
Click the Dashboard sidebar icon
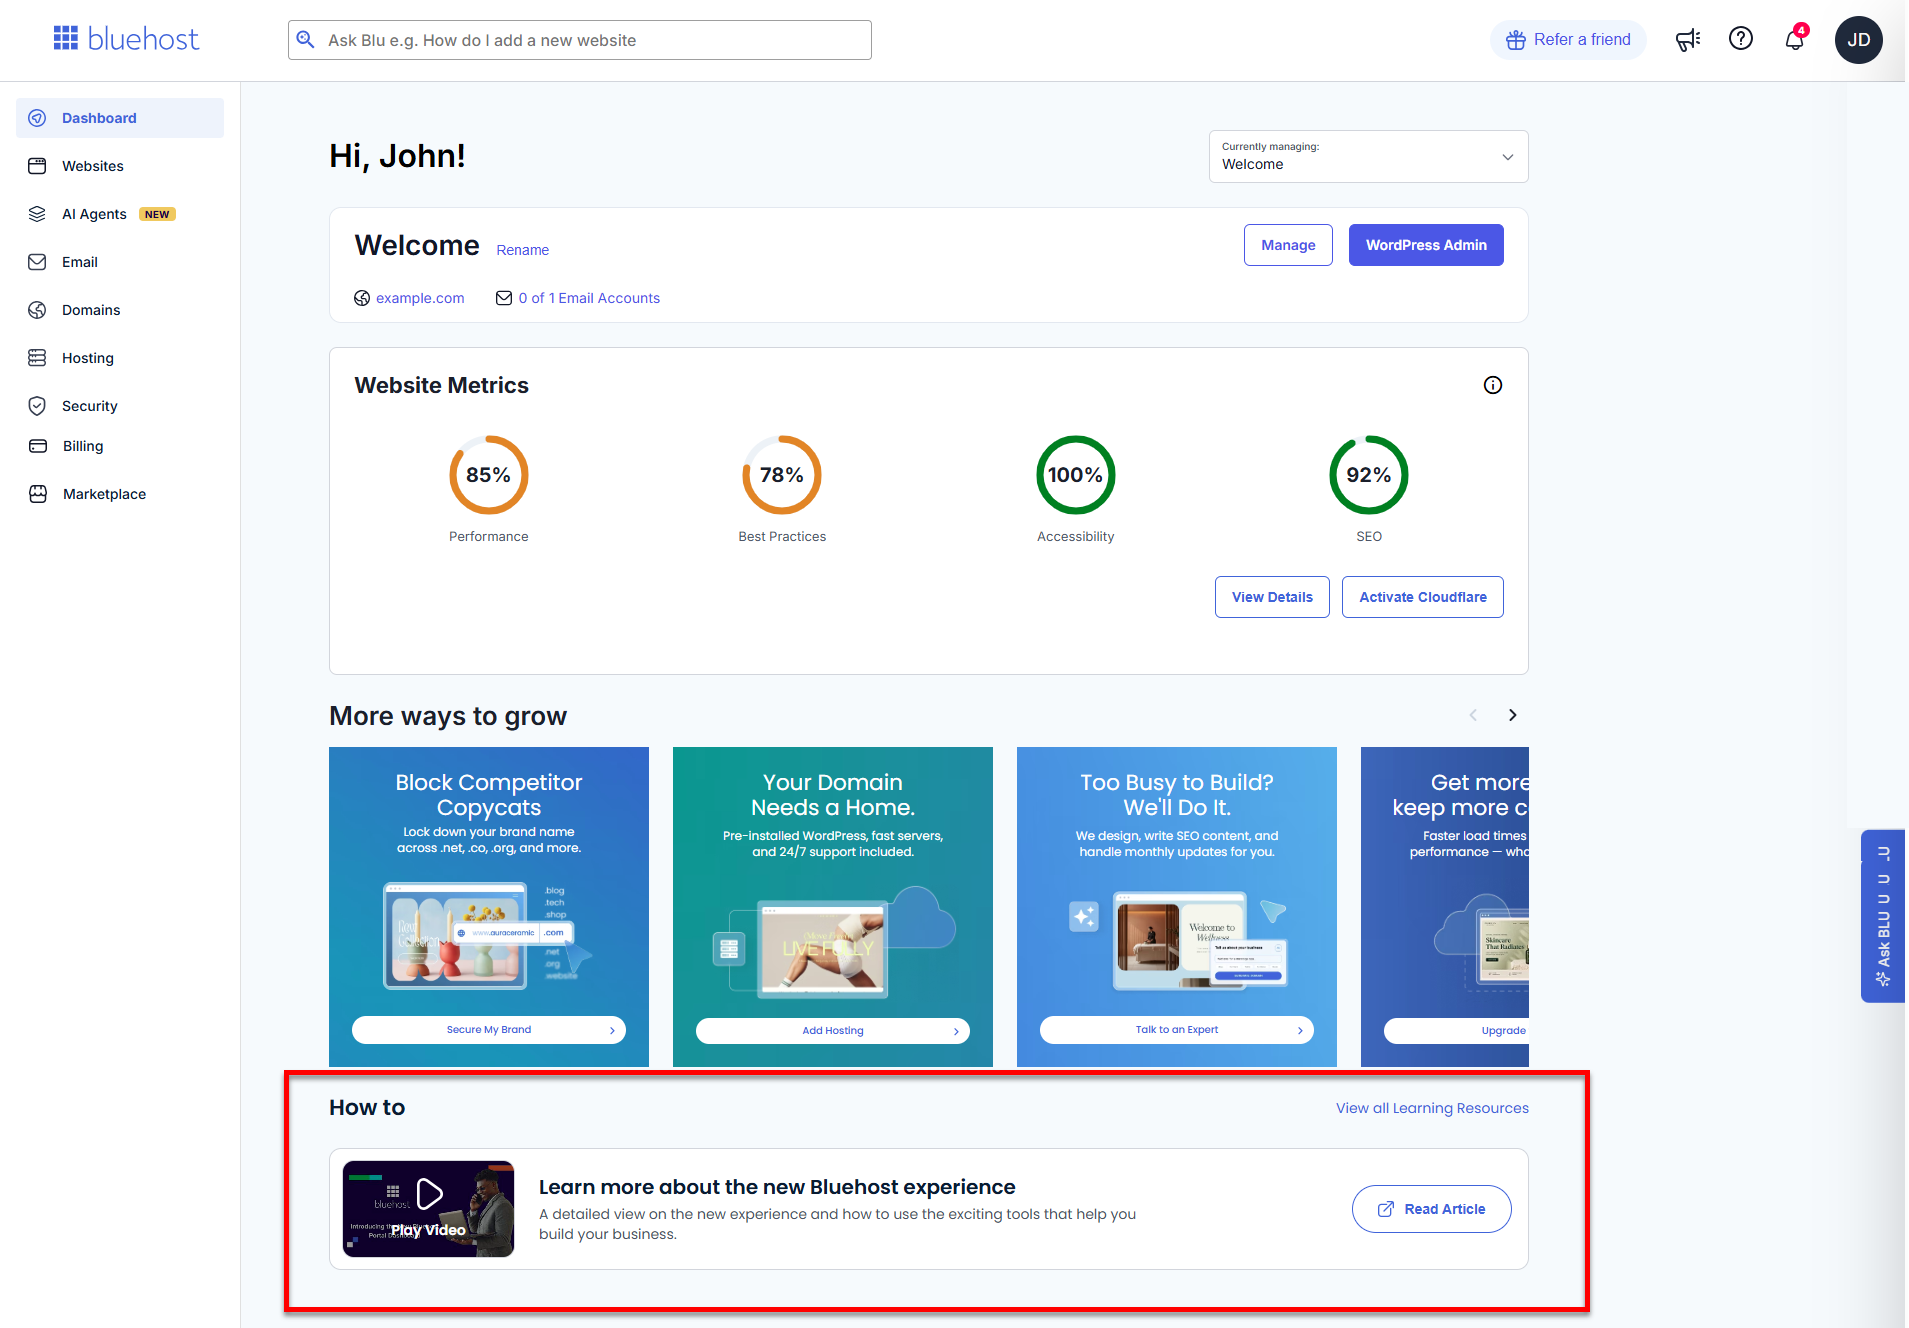(x=37, y=118)
